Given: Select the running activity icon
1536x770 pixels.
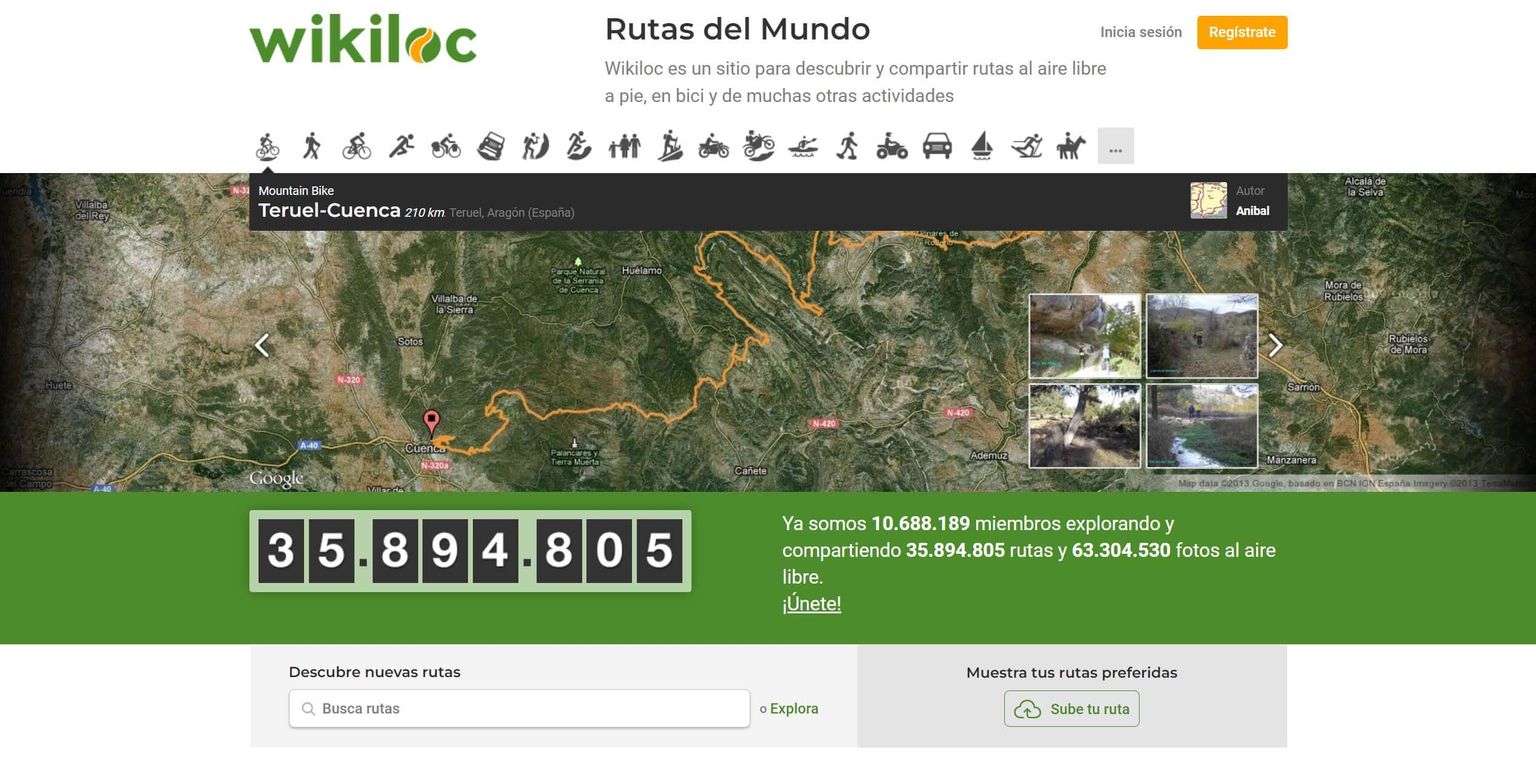Looking at the screenshot, I should click(x=401, y=146).
